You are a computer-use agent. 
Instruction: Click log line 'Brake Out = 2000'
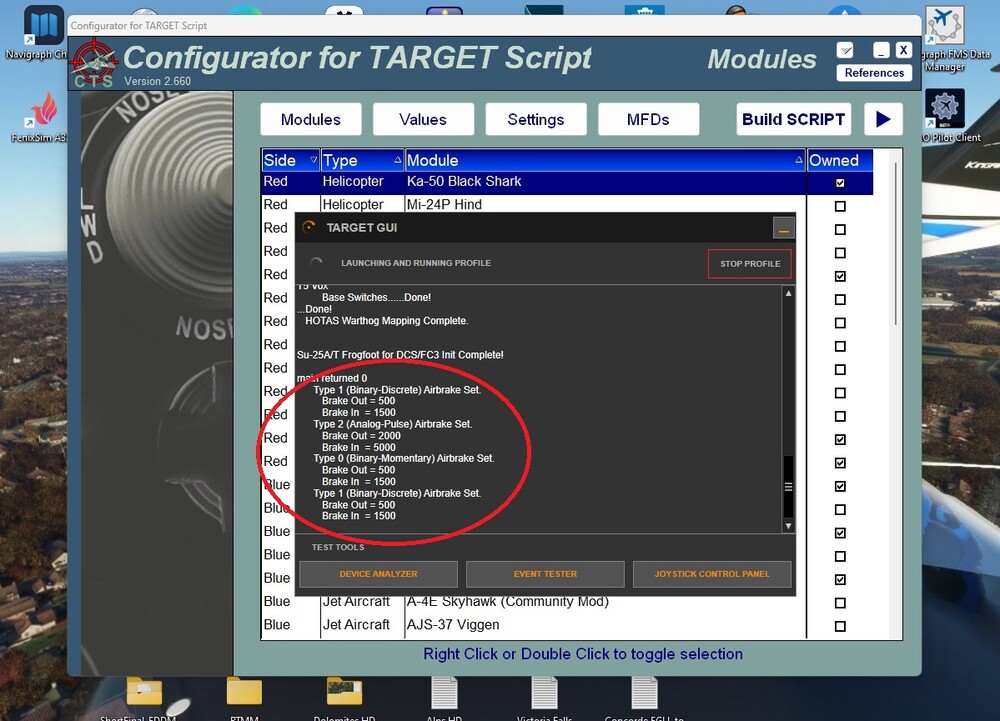tap(361, 436)
